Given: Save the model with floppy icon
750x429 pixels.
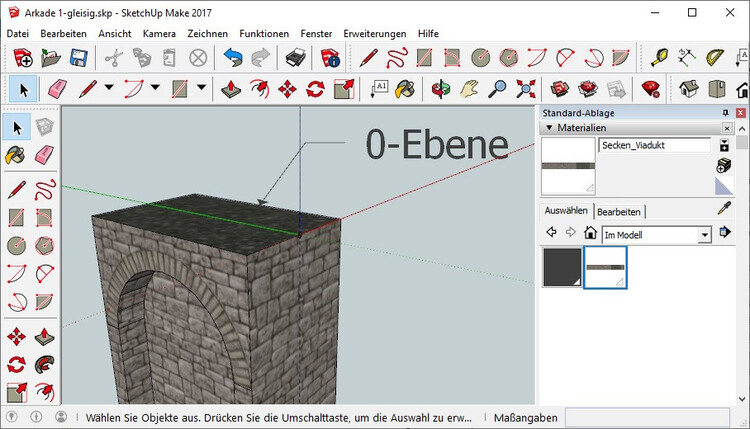Looking at the screenshot, I should [78, 58].
